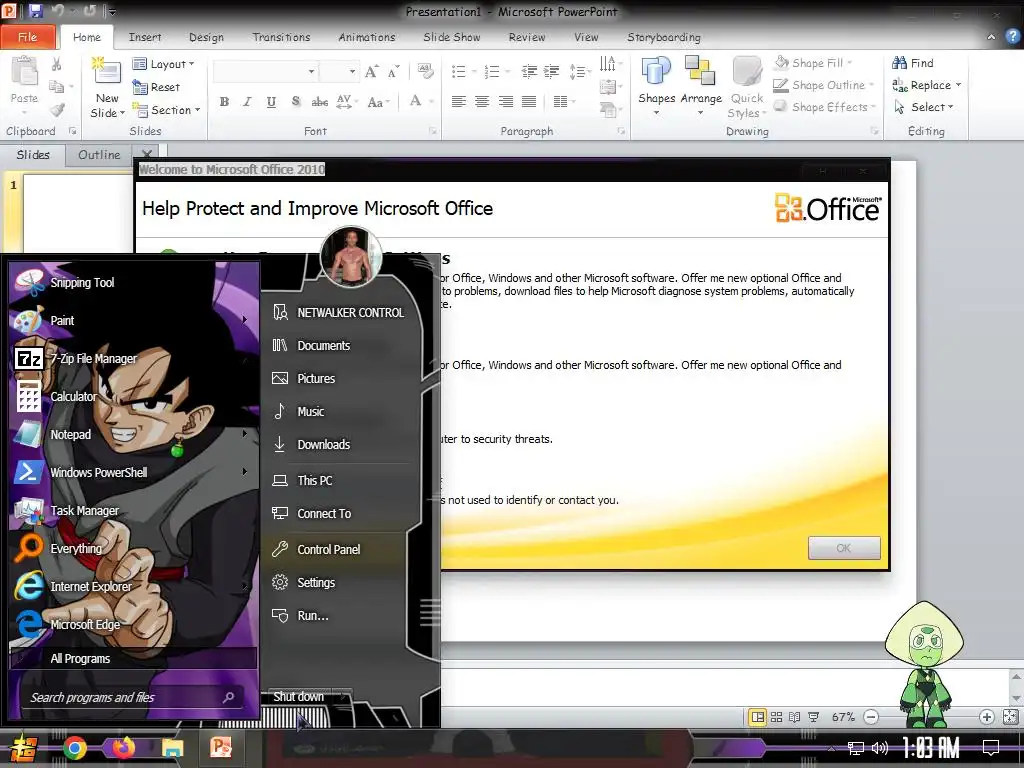This screenshot has height=768, width=1024.
Task: Align text left in Paragraph group
Action: (x=458, y=102)
